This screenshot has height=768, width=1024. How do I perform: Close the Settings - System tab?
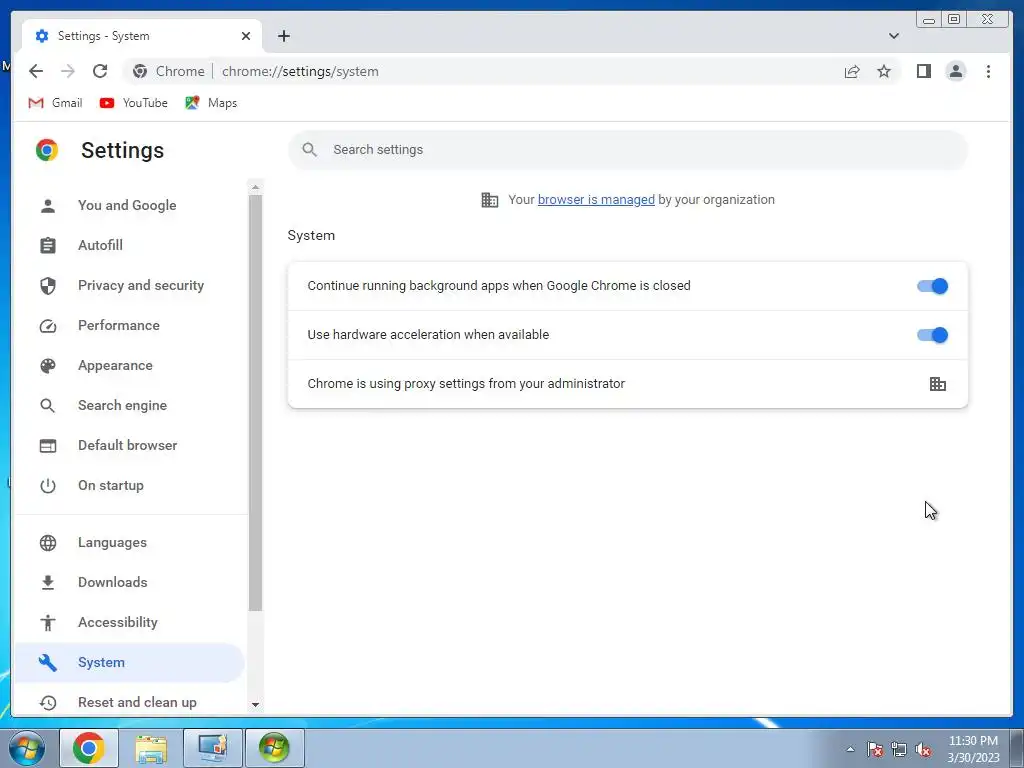click(246, 36)
